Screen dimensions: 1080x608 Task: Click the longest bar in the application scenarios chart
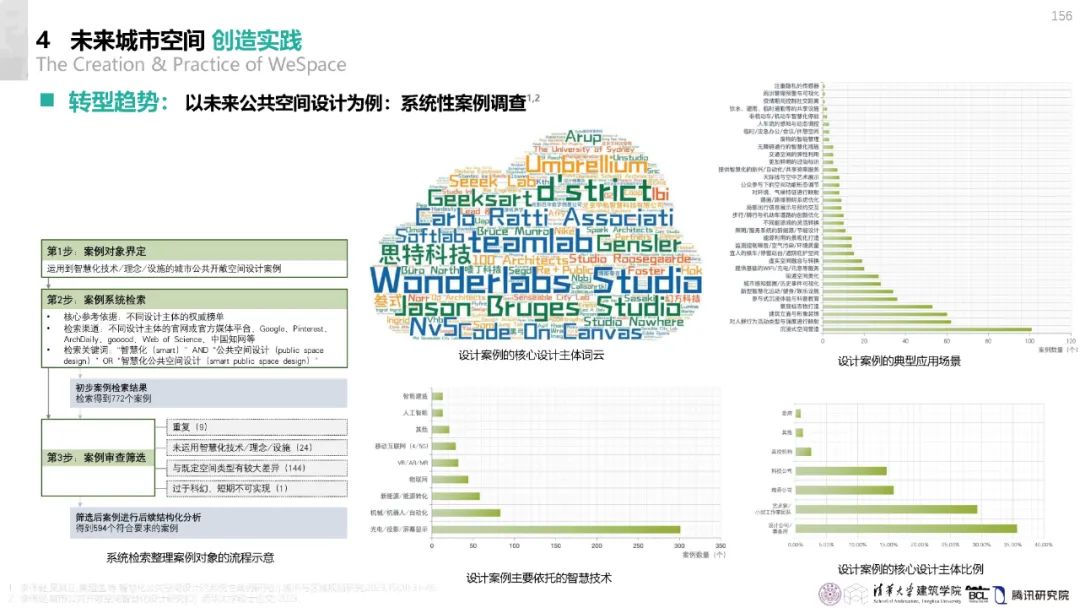927,329
